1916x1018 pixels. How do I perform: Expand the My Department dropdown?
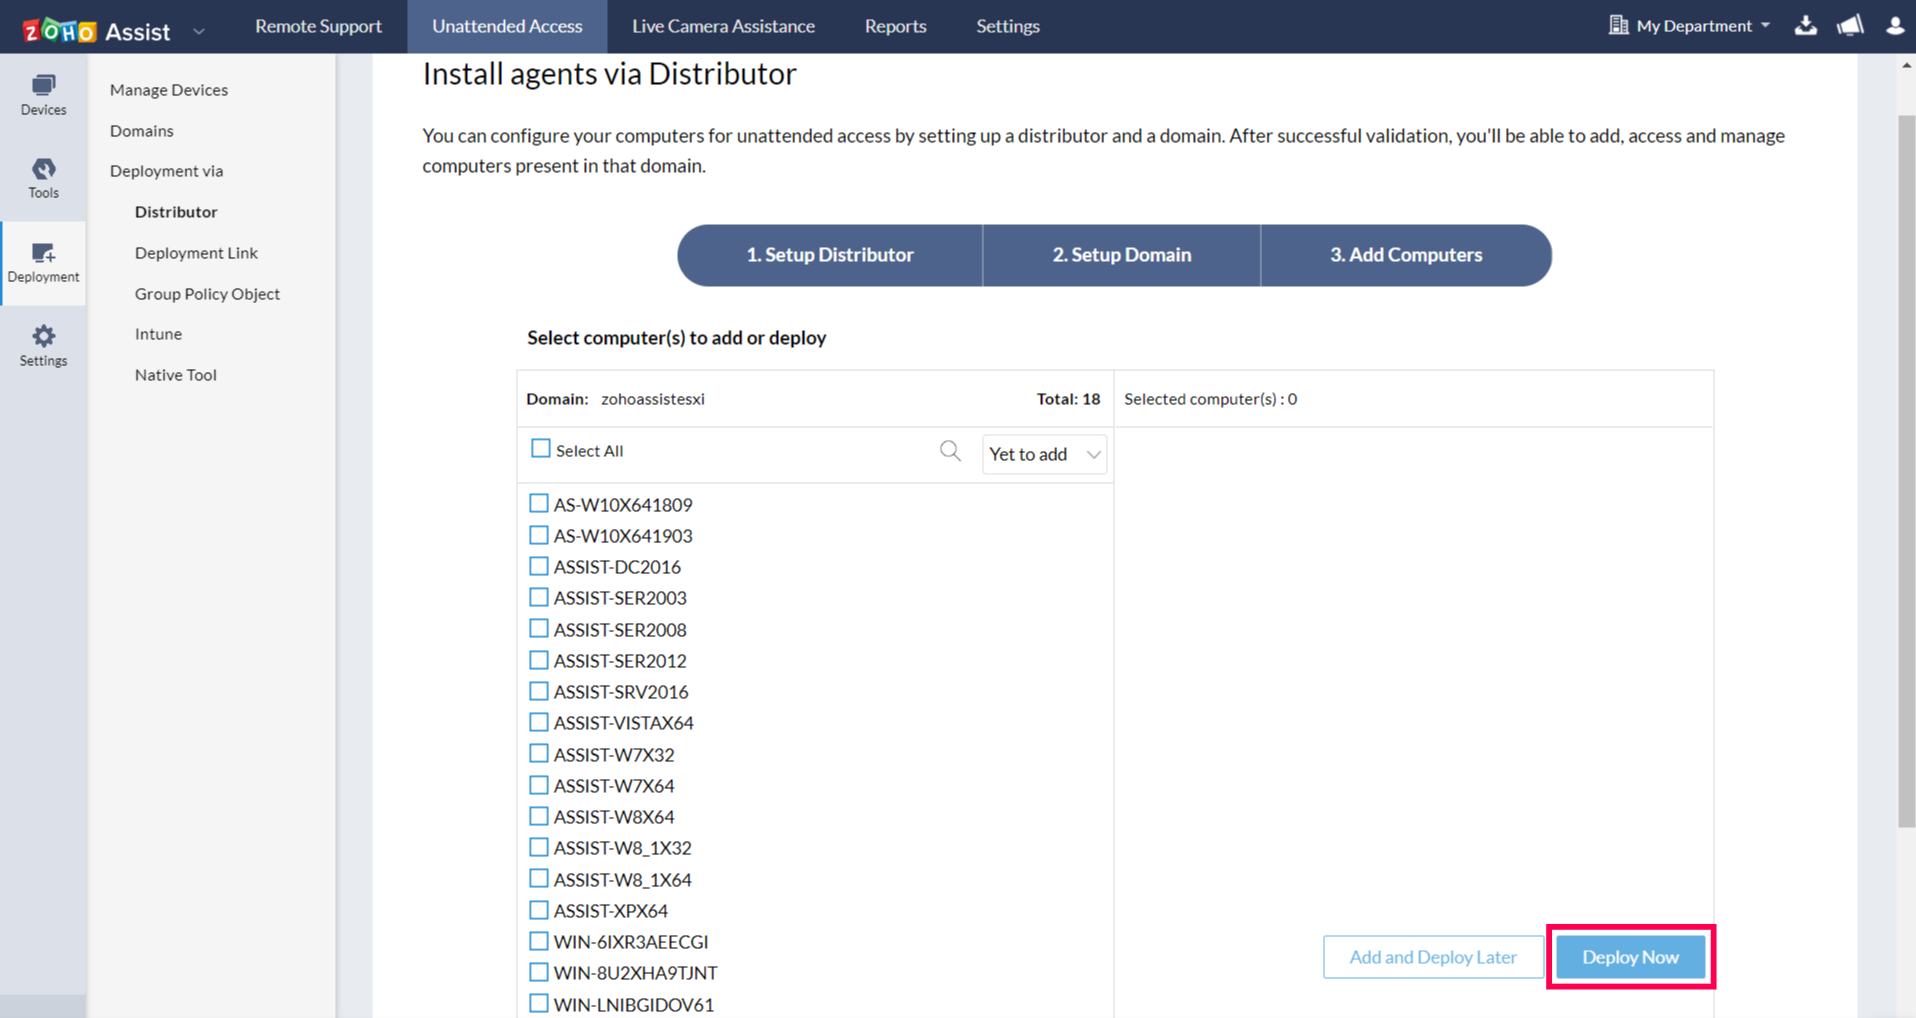coord(1690,26)
